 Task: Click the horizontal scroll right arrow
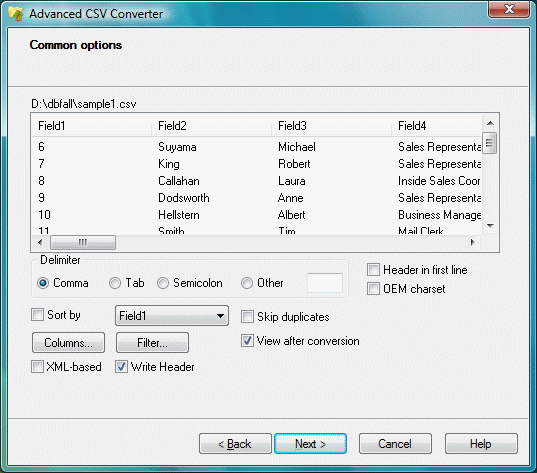click(x=473, y=242)
